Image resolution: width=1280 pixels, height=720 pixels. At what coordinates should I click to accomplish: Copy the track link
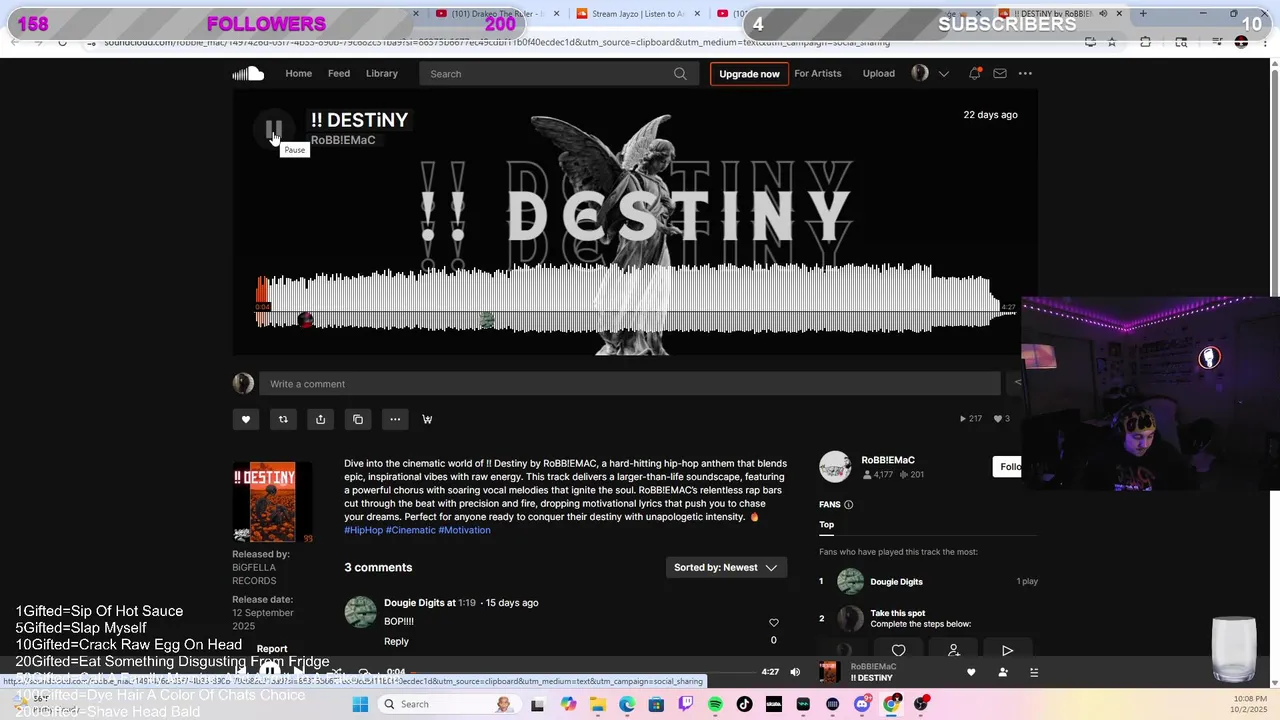358,419
